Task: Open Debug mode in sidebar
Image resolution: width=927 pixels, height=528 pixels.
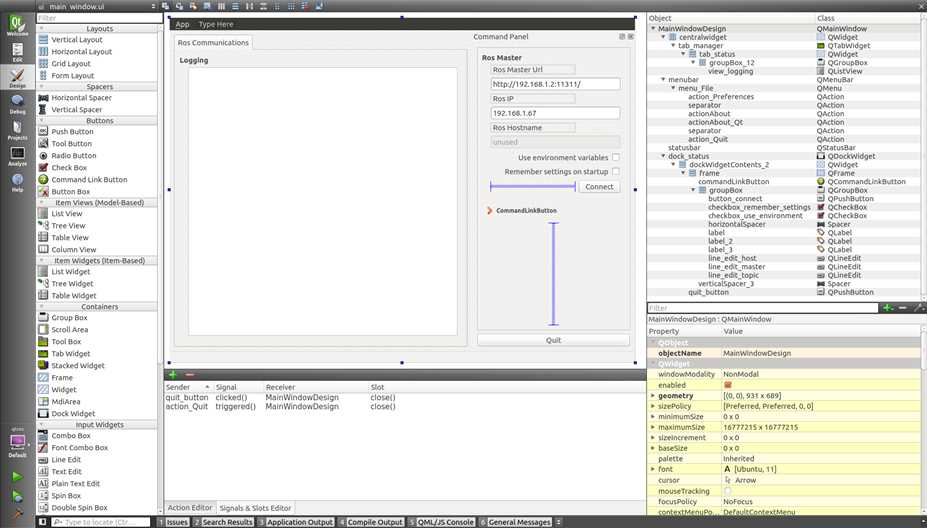Action: tap(17, 104)
